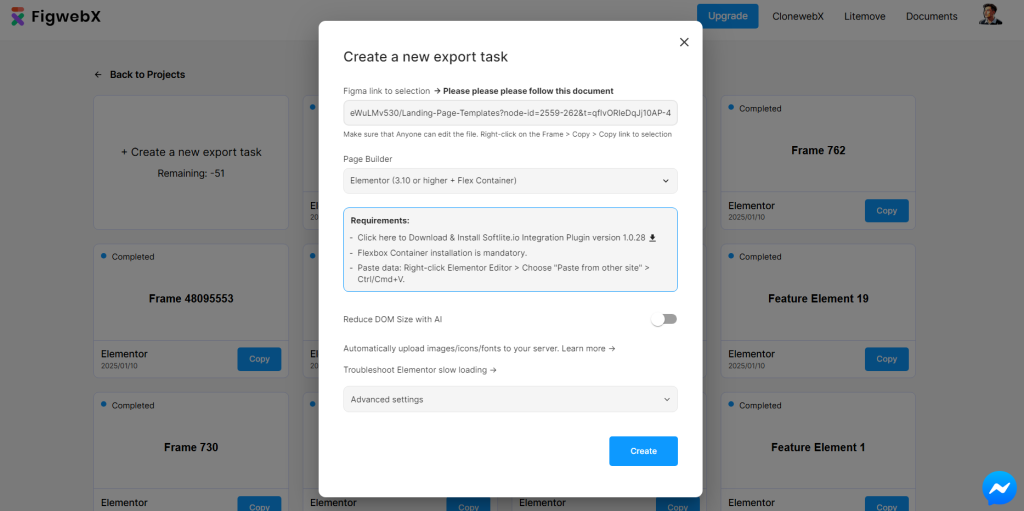Click the 'Requirements:' heading

pyautogui.click(x=380, y=221)
